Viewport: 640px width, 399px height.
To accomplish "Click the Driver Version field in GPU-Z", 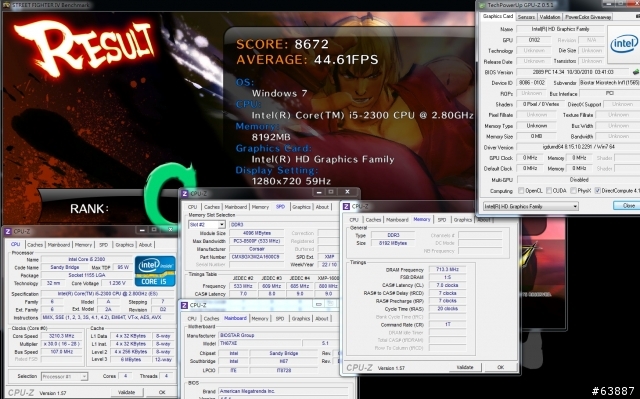I will click(578, 146).
